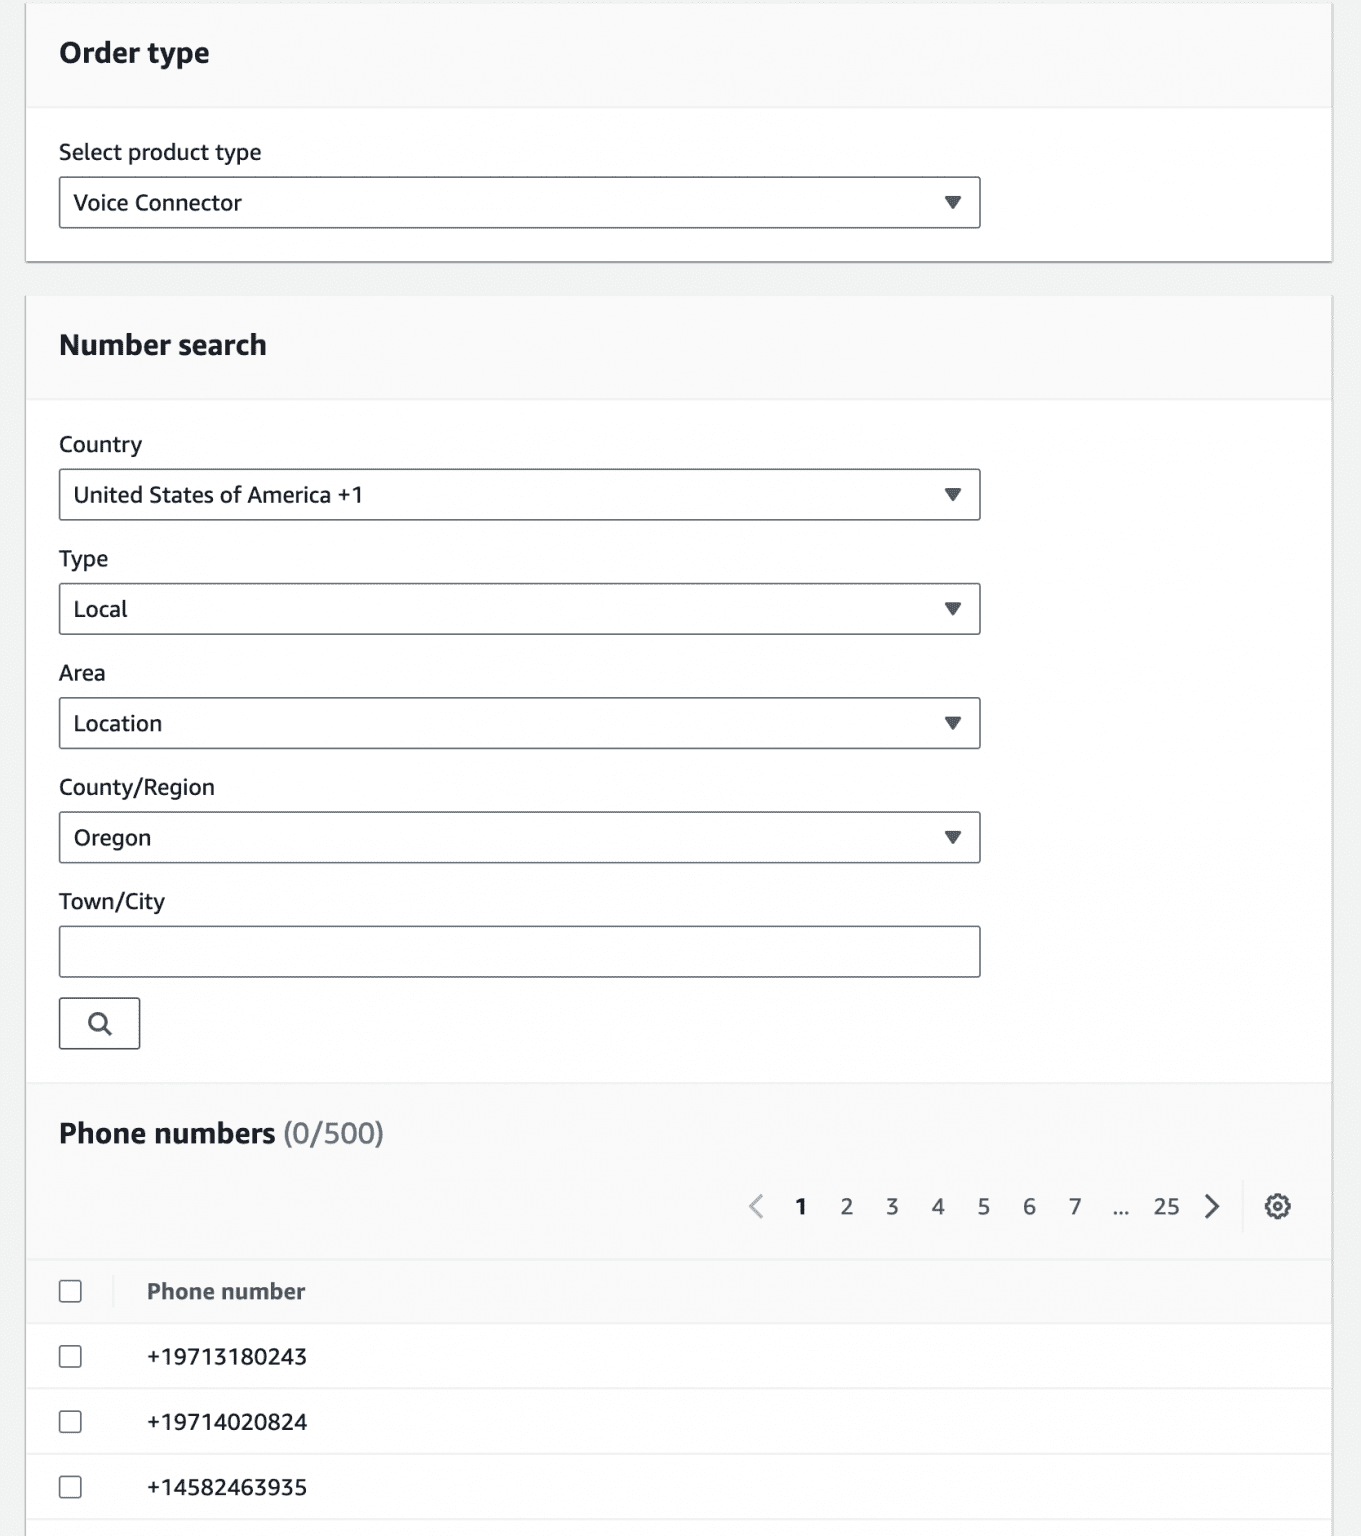Click the County/Region dropdown arrow
The image size is (1361, 1536).
[x=952, y=837]
